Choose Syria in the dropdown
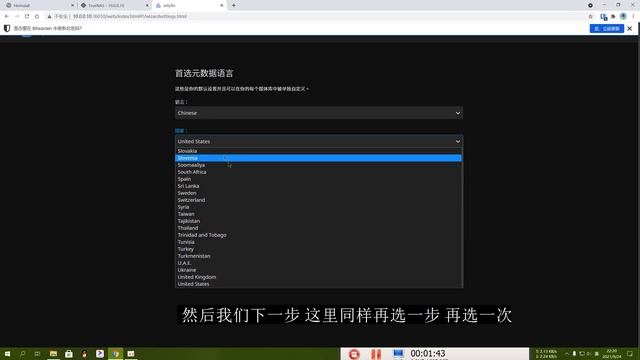This screenshot has width=640, height=360. 318,207
